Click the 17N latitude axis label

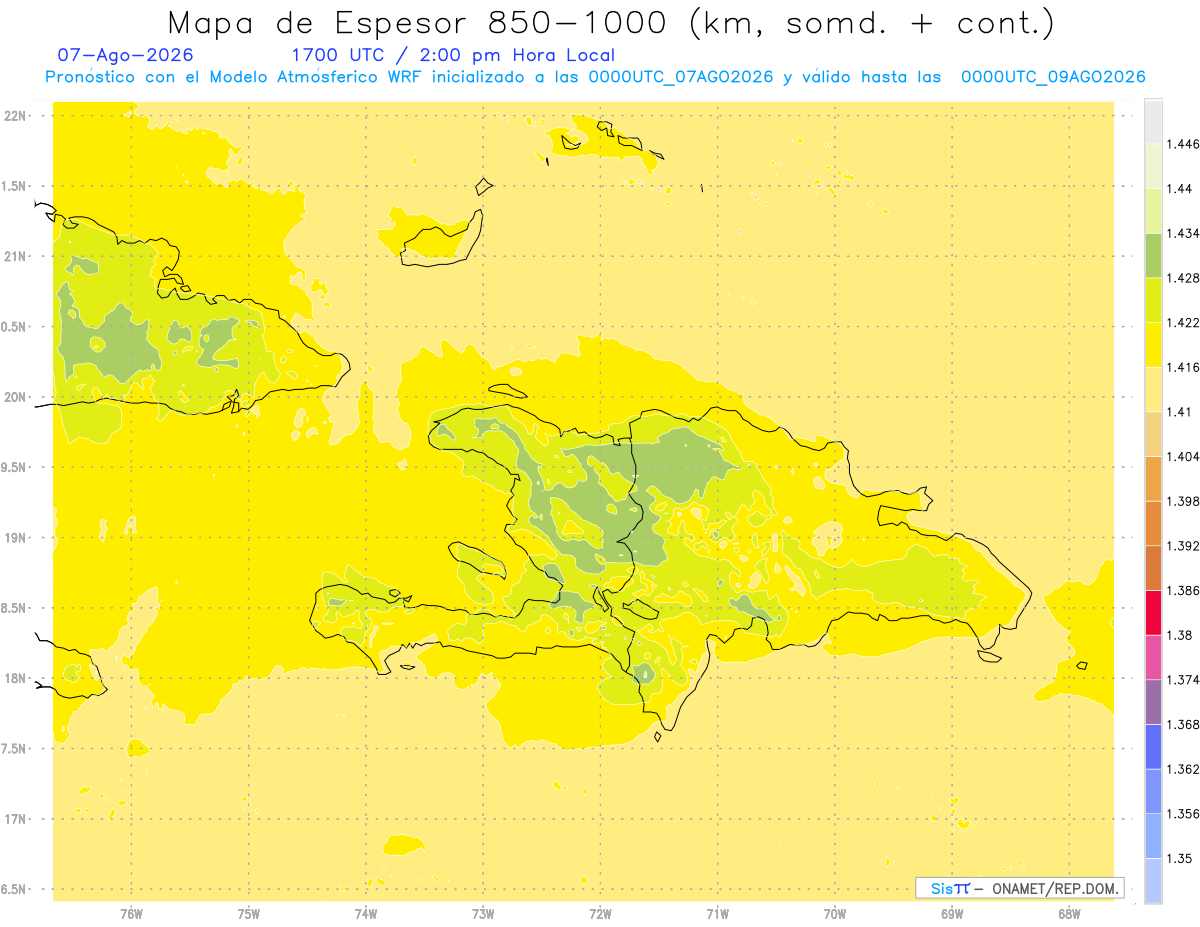coord(15,819)
